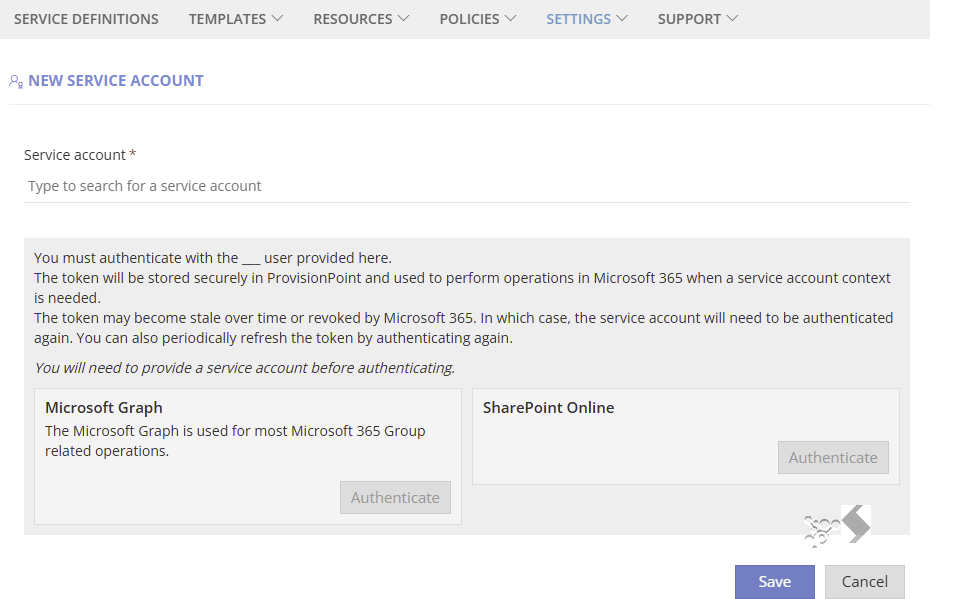Image resolution: width=964 pixels, height=599 pixels.
Task: Save the new service account
Action: pos(775,582)
